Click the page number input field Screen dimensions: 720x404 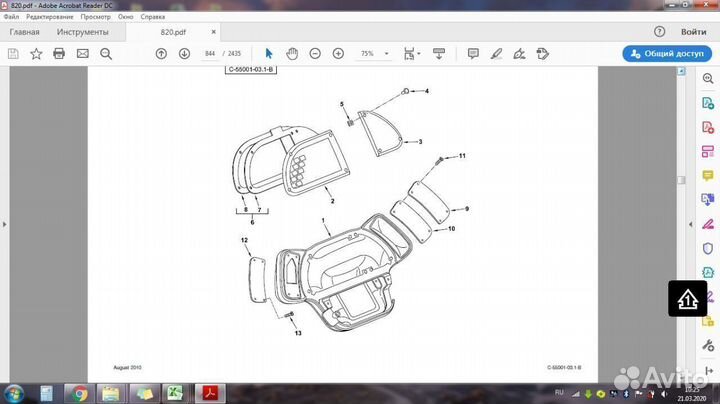pos(210,53)
